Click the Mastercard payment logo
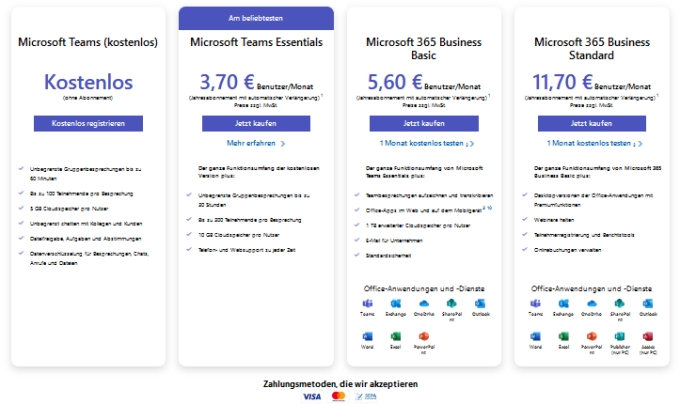Image resolution: width=680 pixels, height=404 pixels. [x=338, y=396]
